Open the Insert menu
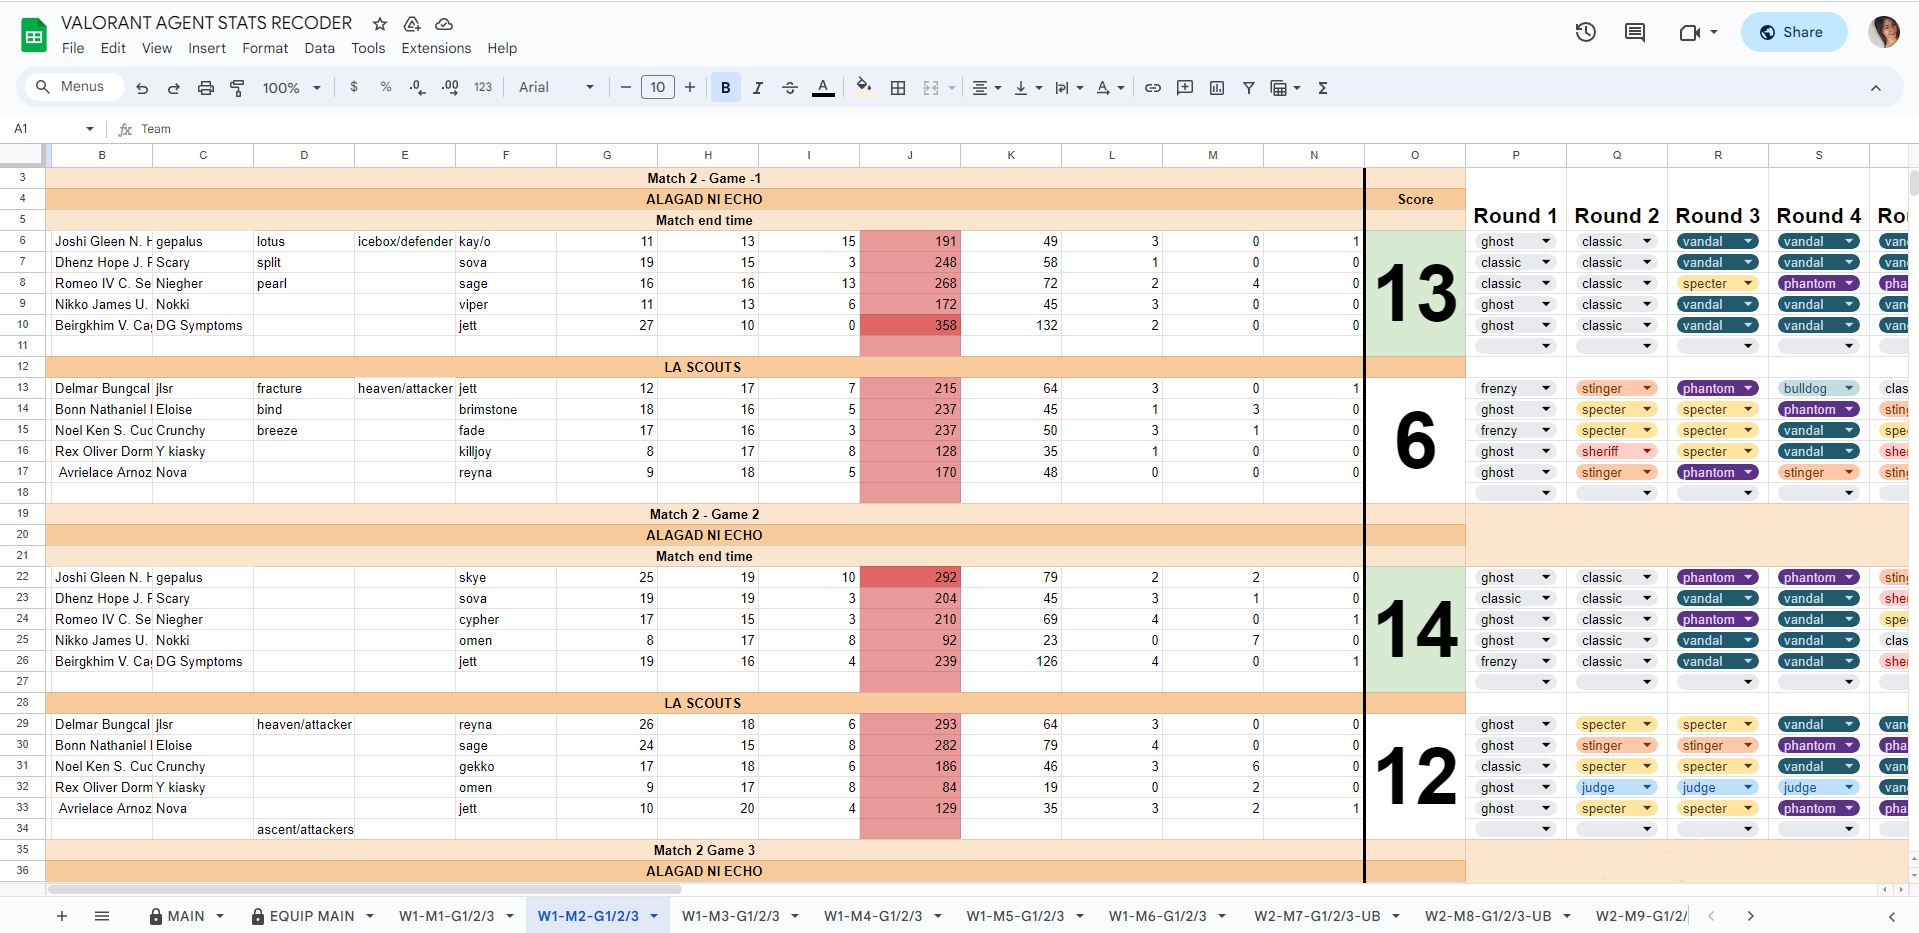The image size is (1919, 933). coord(207,48)
